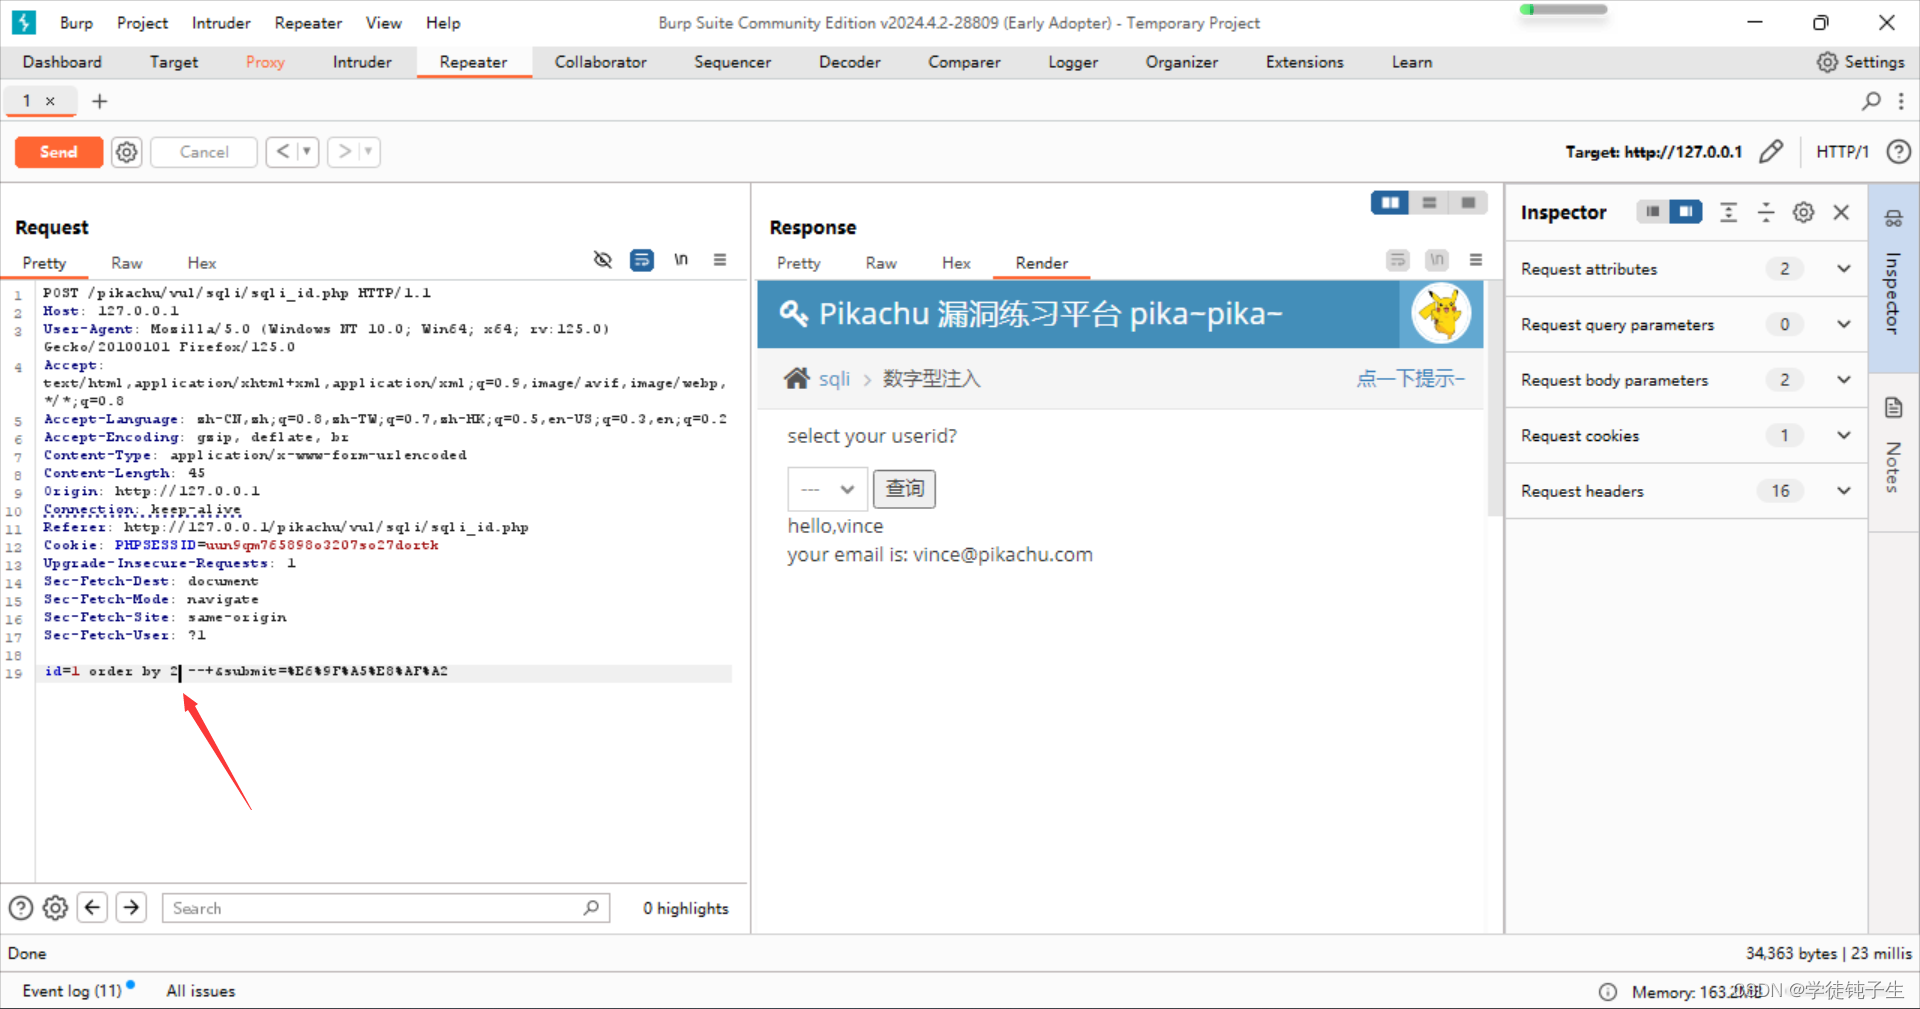Click the Inspector side panel icon
1920x1009 pixels.
[x=1893, y=219]
